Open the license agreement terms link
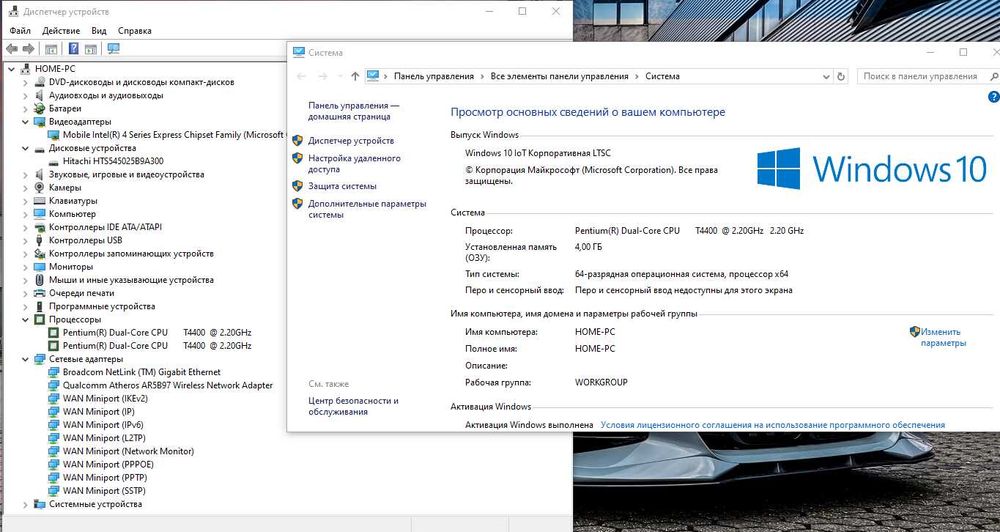This screenshot has width=1000, height=532. click(773, 424)
